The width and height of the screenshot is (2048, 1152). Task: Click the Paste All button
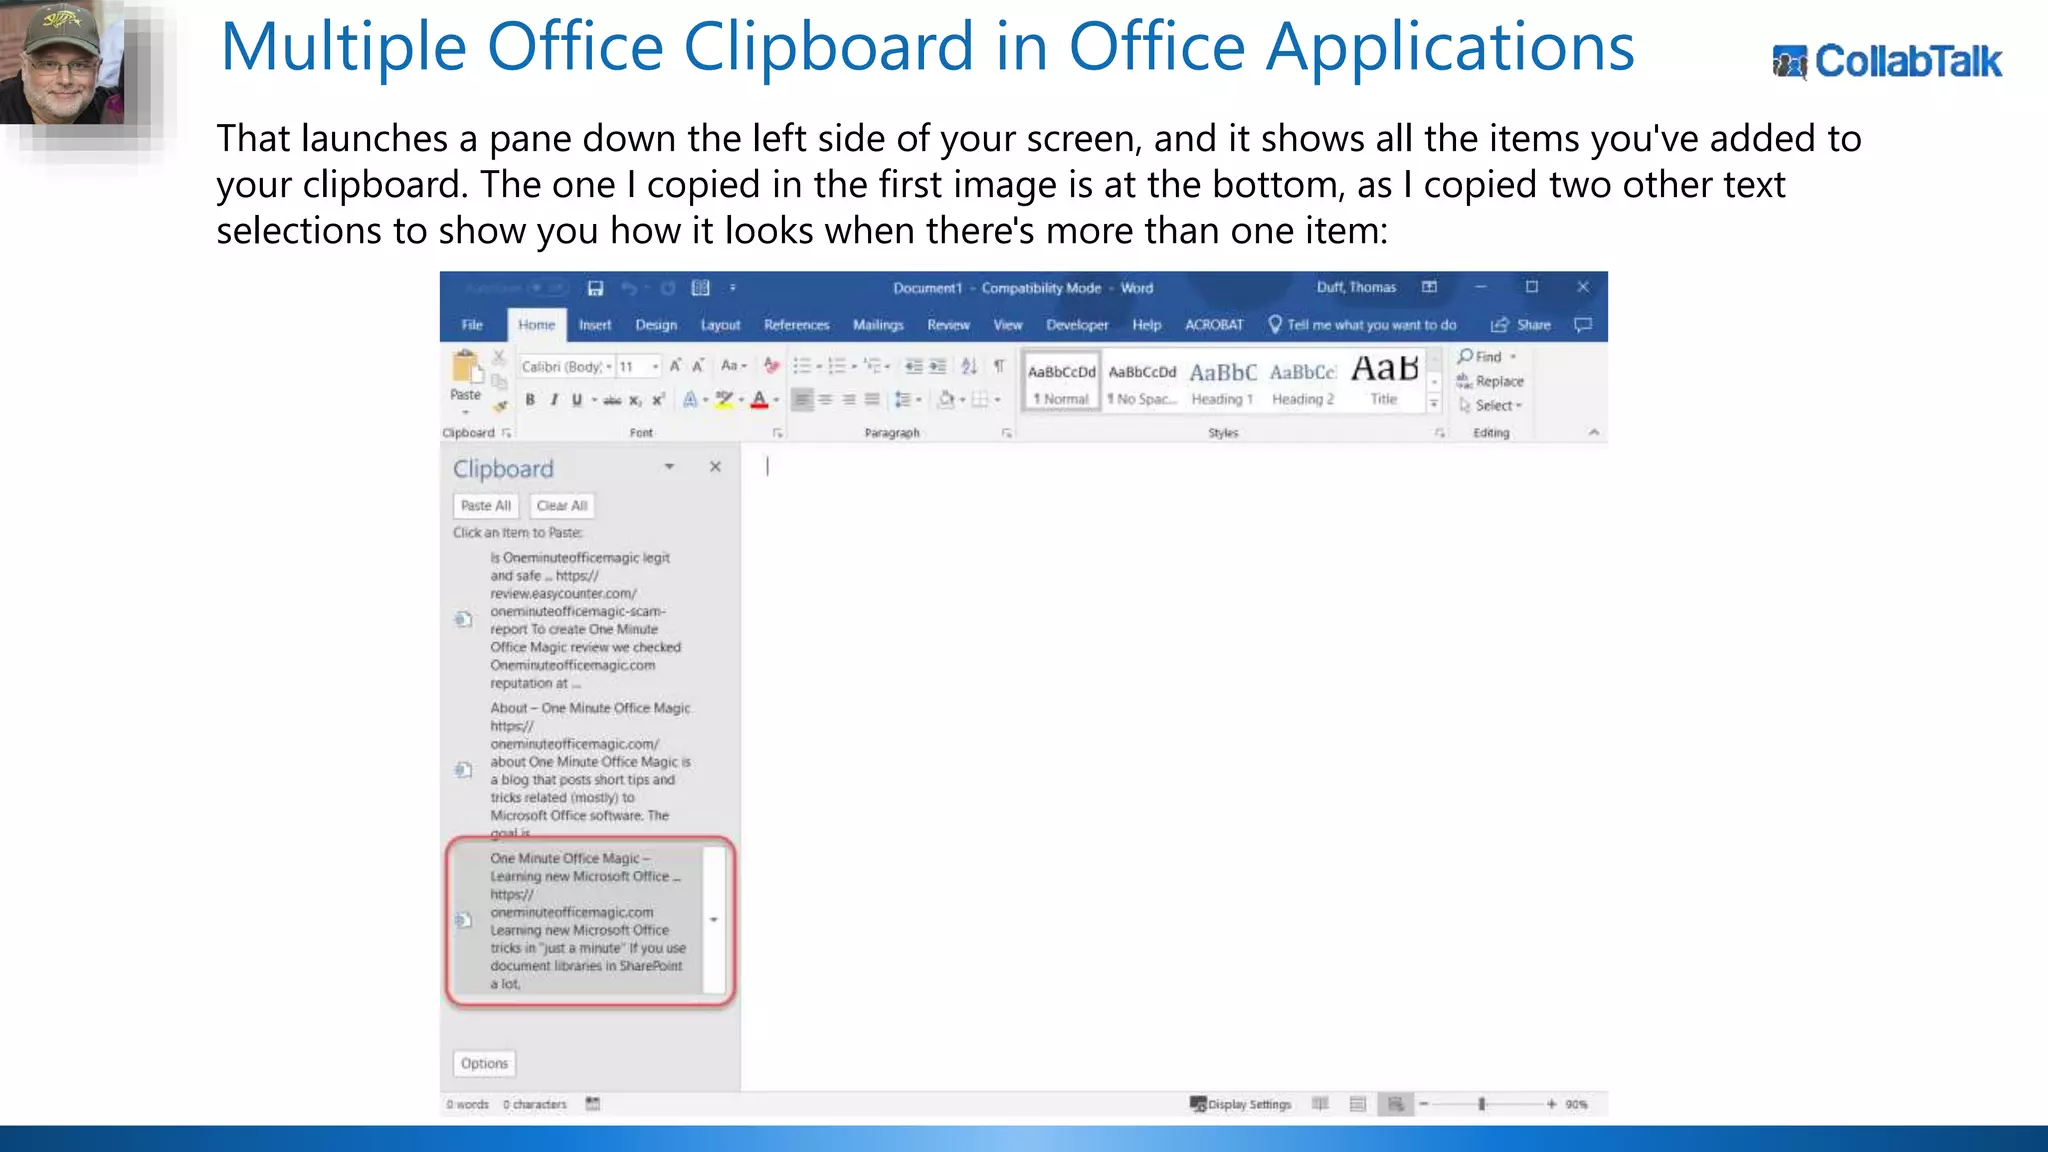486,506
